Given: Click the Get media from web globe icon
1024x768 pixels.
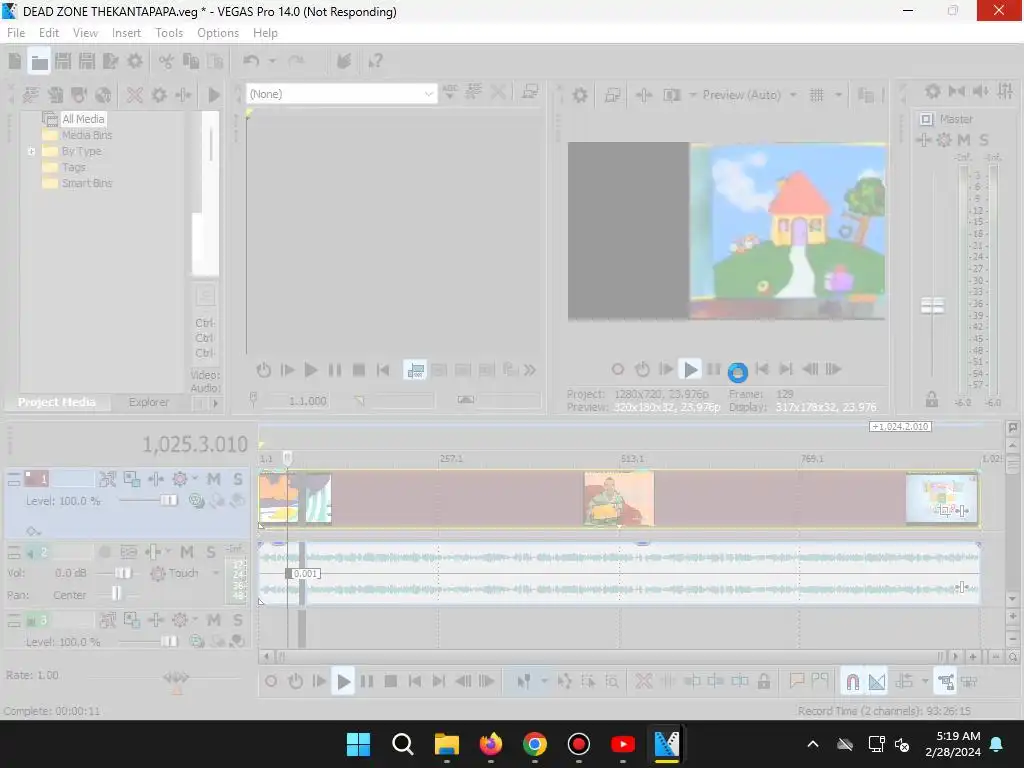Looking at the screenshot, I should (103, 95).
